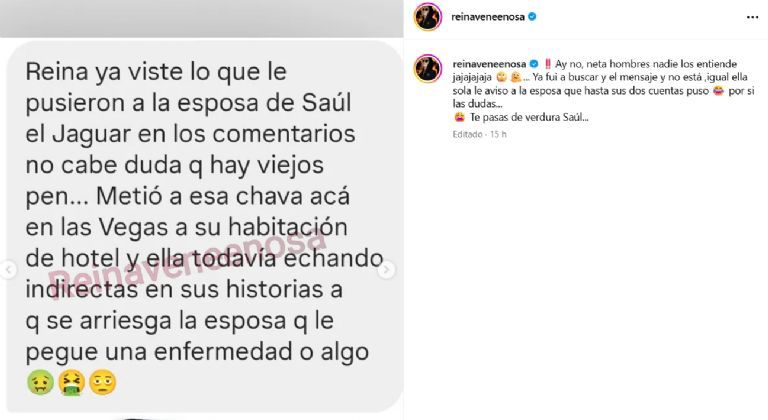768x420 pixels.
Task: Click the green nauseated face emoji
Action: pos(40,383)
